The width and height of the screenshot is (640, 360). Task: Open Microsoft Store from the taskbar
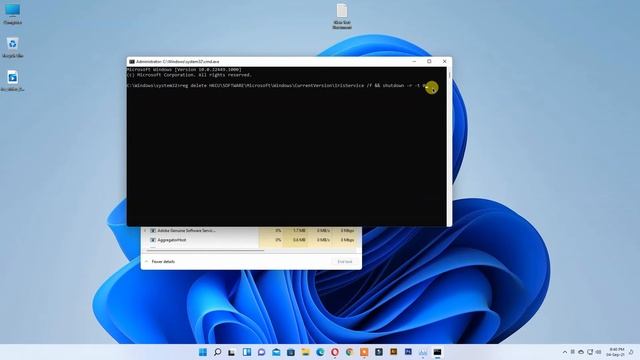[291, 352]
